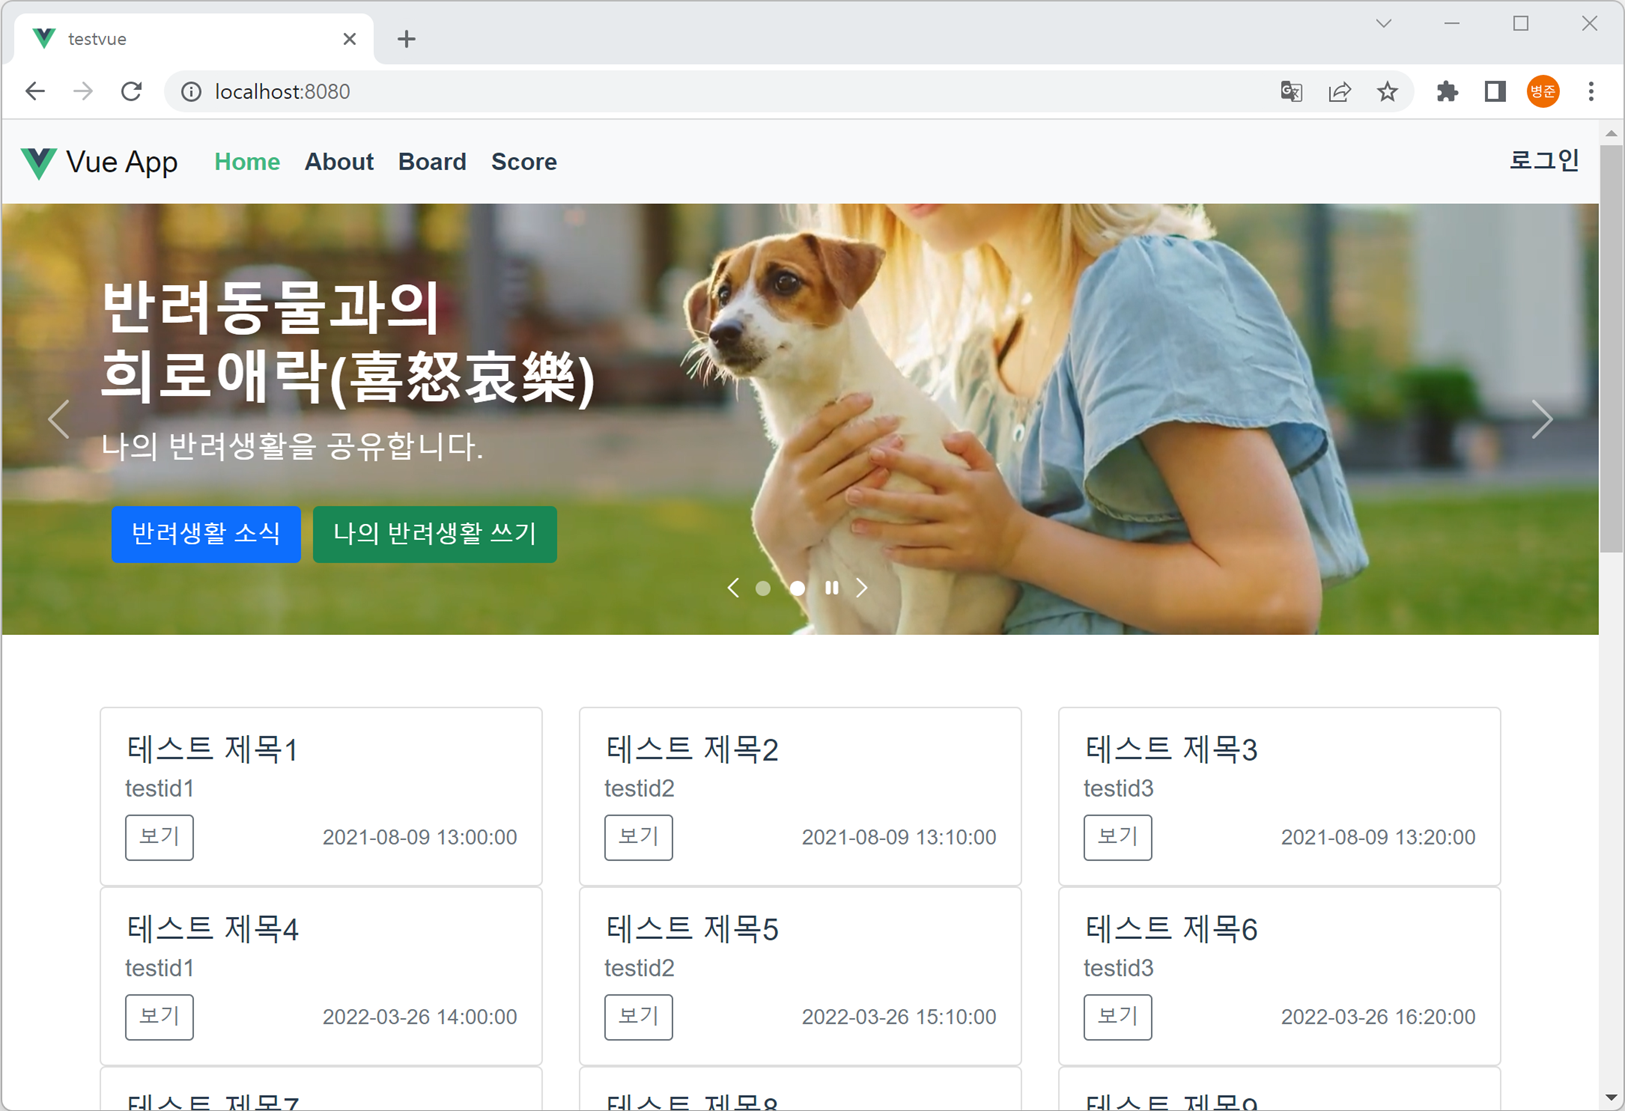This screenshot has width=1625, height=1111.
Task: Open the Score nav item
Action: coord(524,162)
